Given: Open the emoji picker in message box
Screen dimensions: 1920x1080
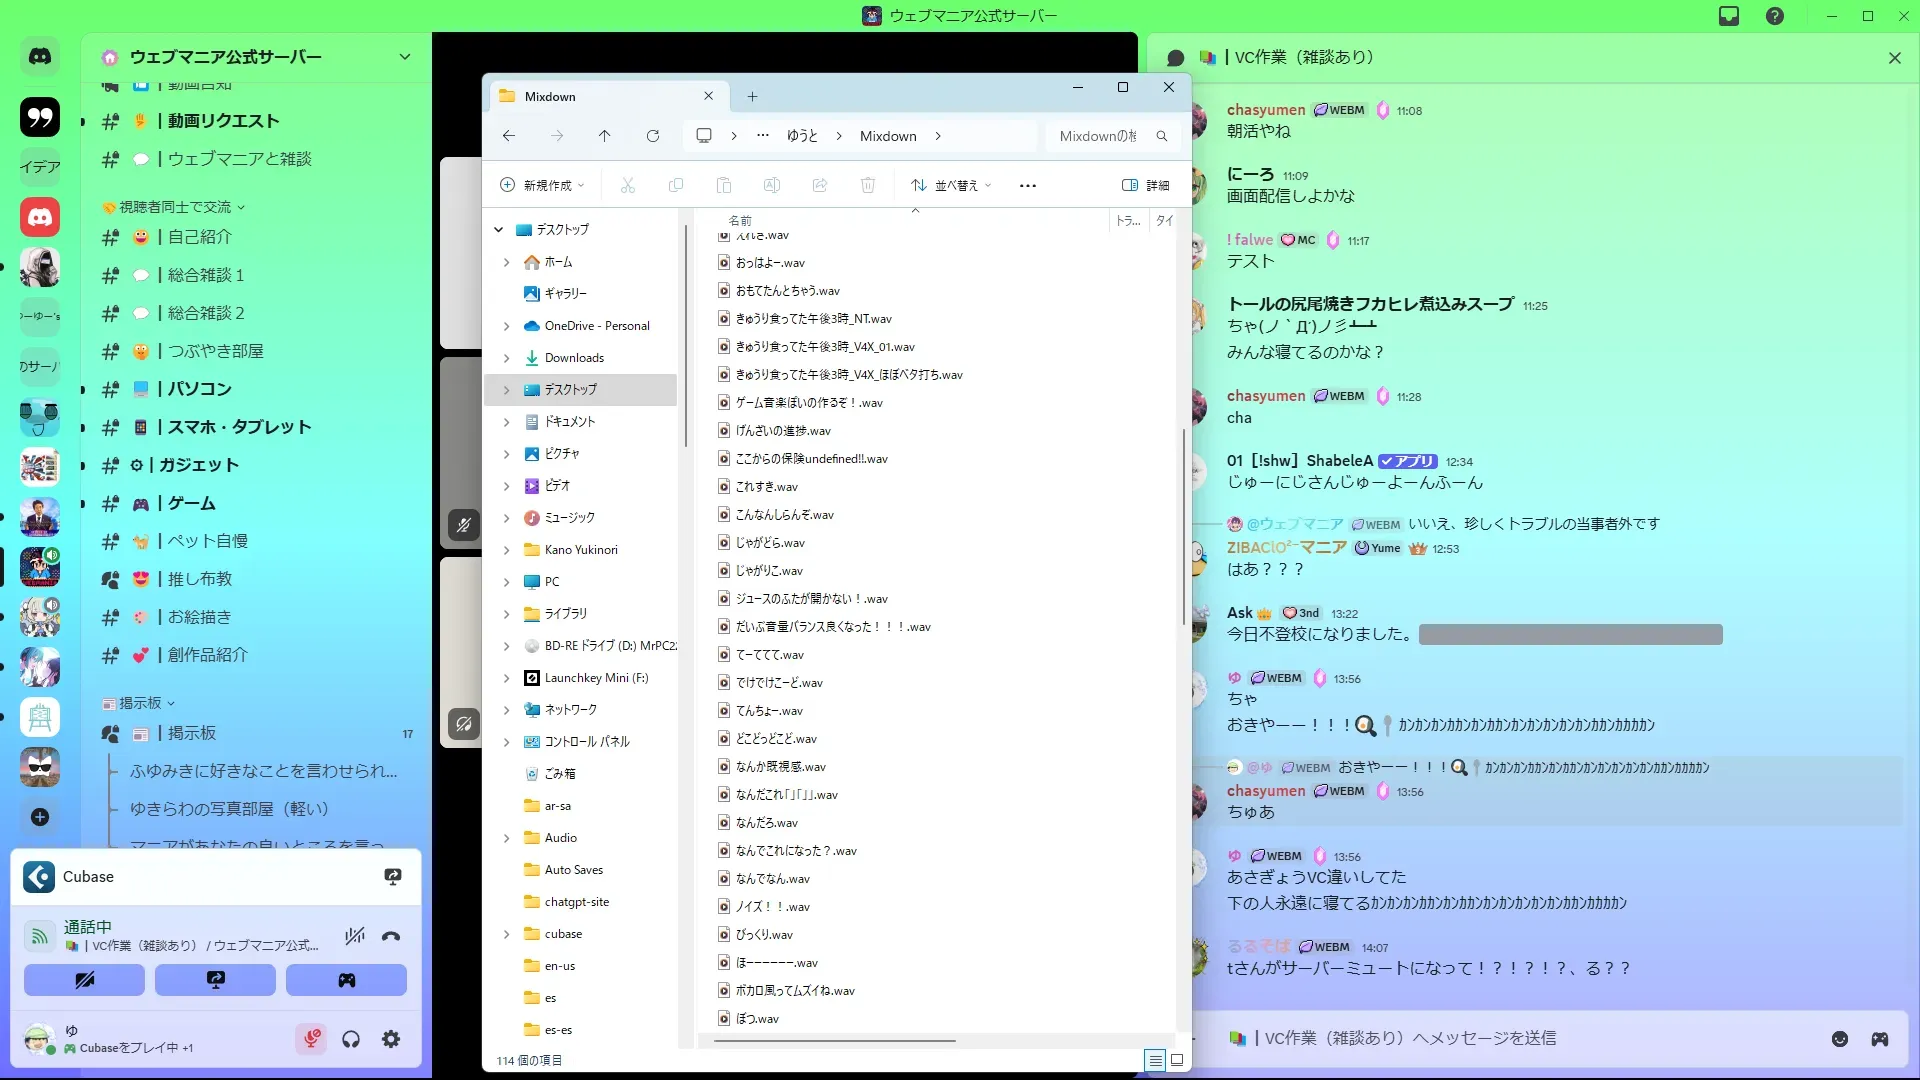Looking at the screenshot, I should click(1840, 1039).
